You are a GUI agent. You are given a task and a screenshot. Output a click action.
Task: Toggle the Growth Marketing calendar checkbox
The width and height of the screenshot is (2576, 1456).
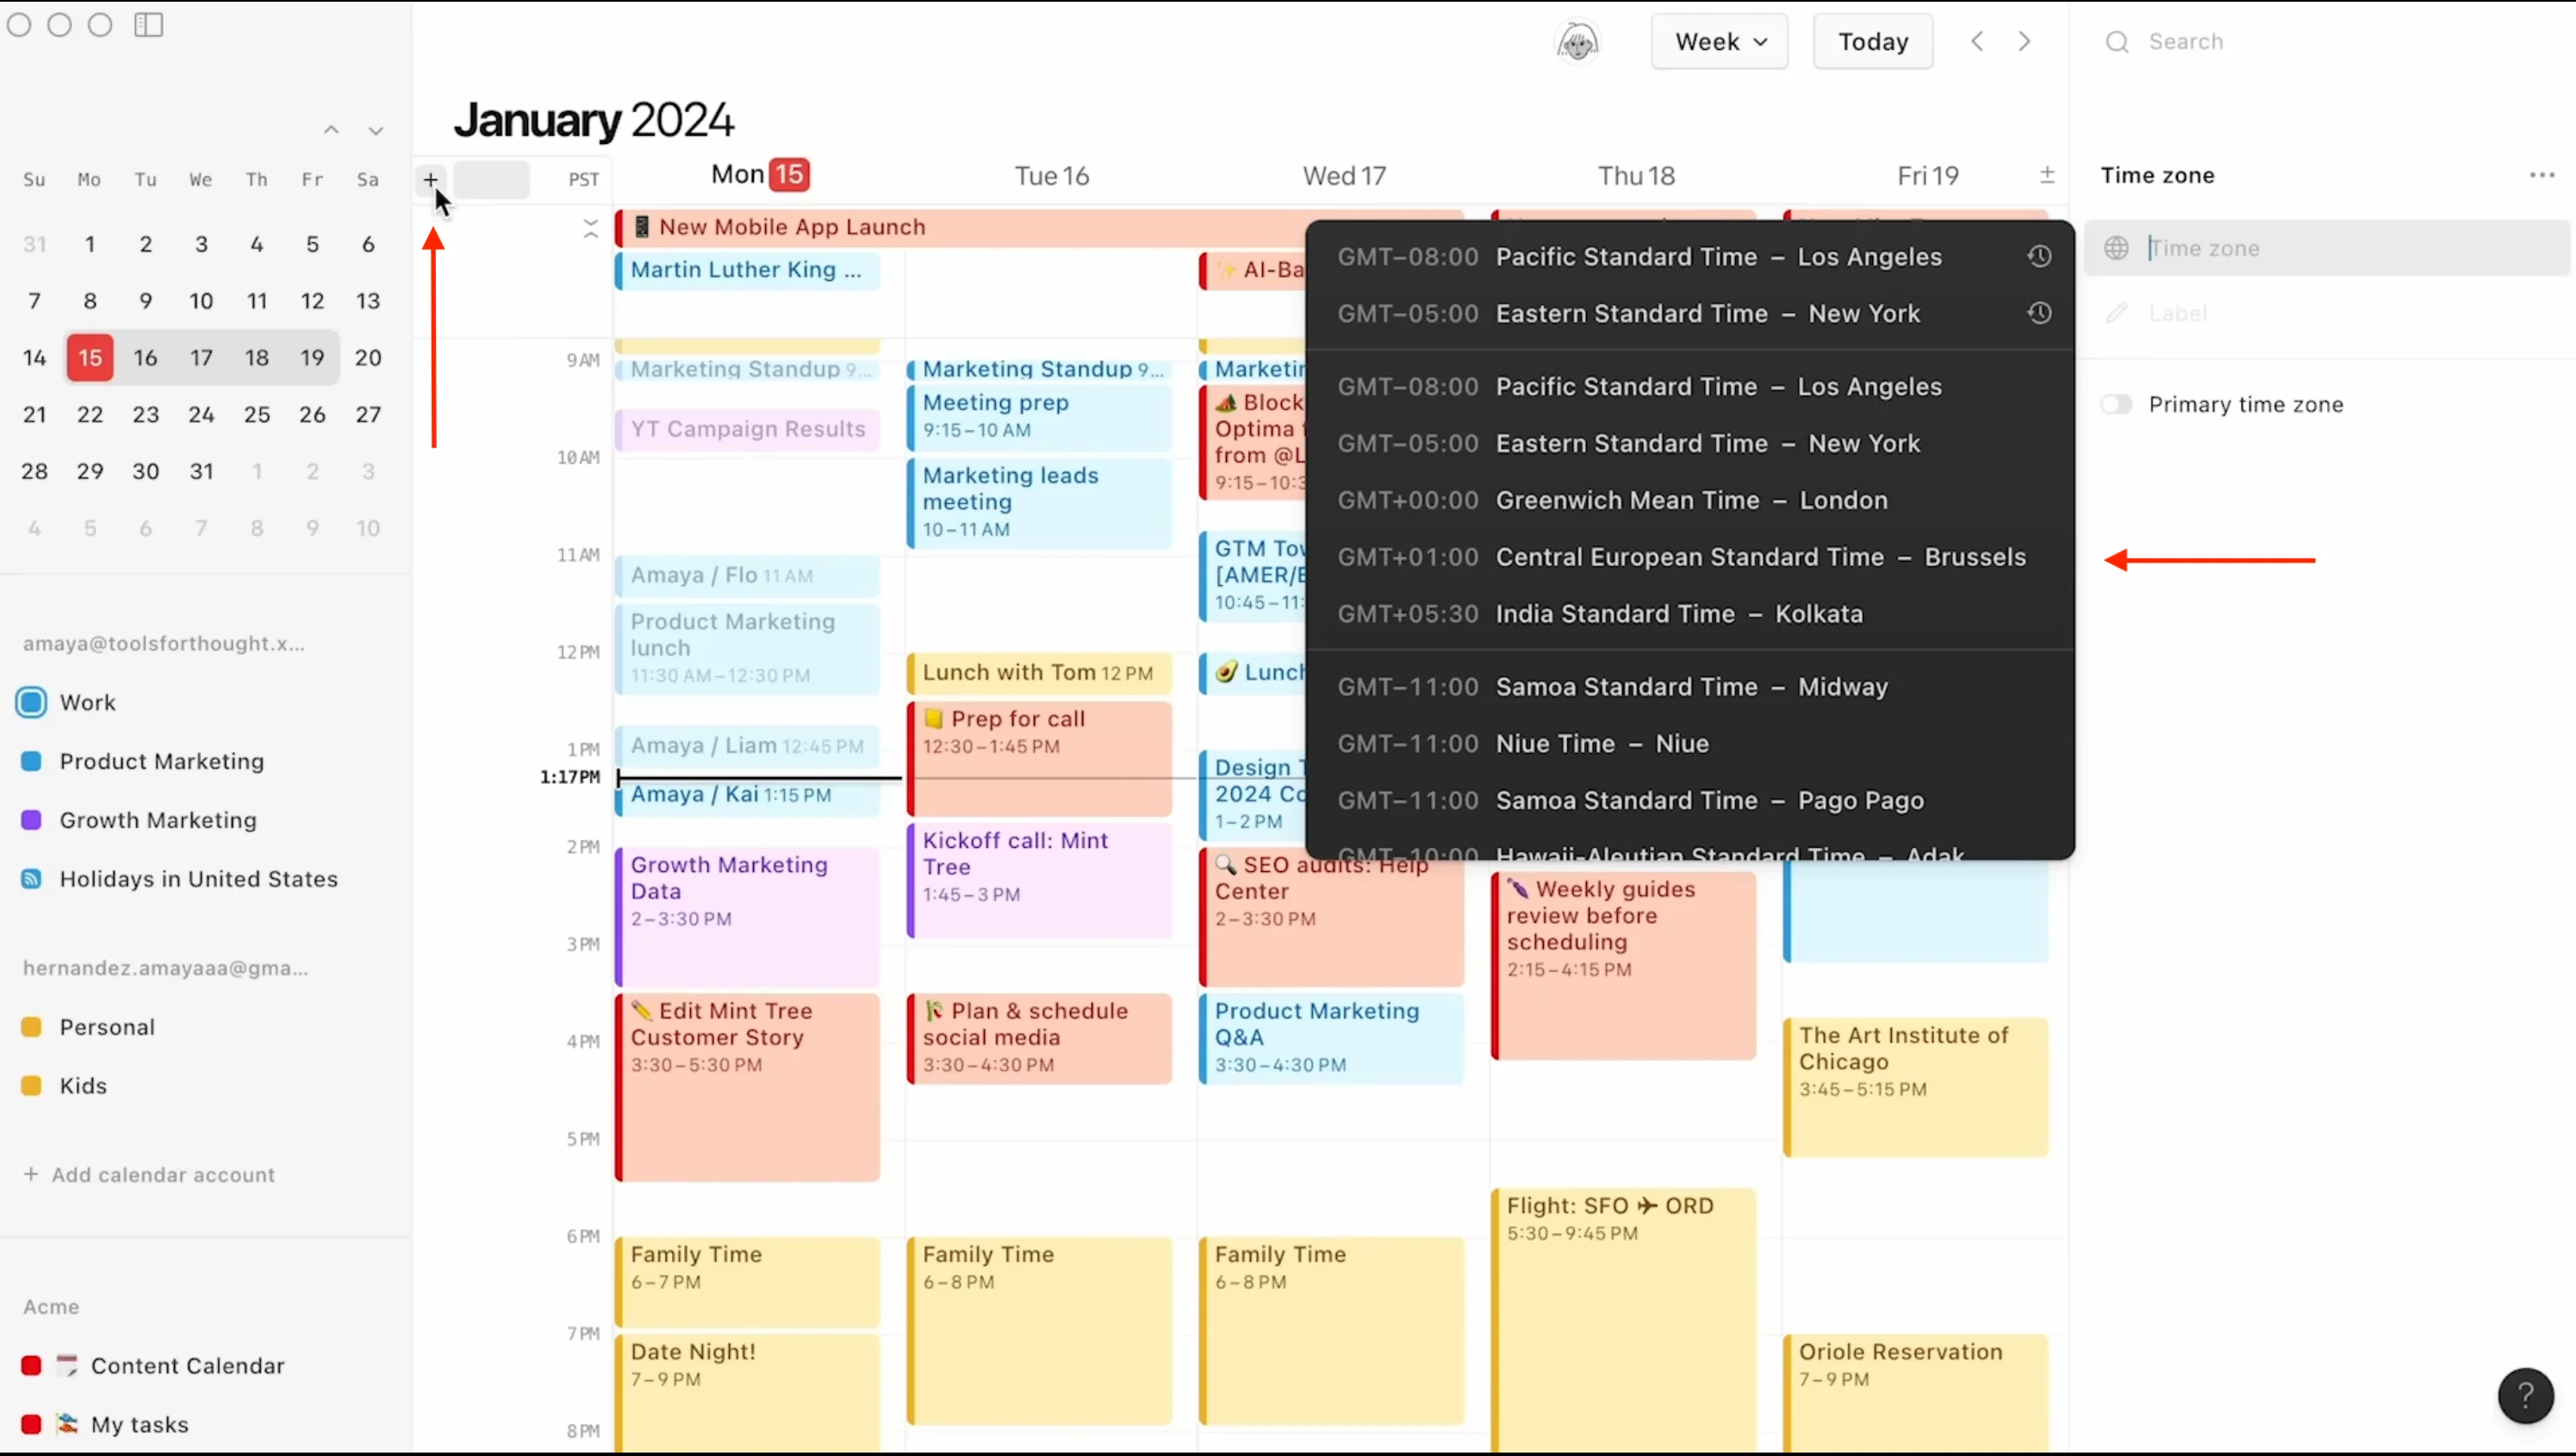coord(32,820)
